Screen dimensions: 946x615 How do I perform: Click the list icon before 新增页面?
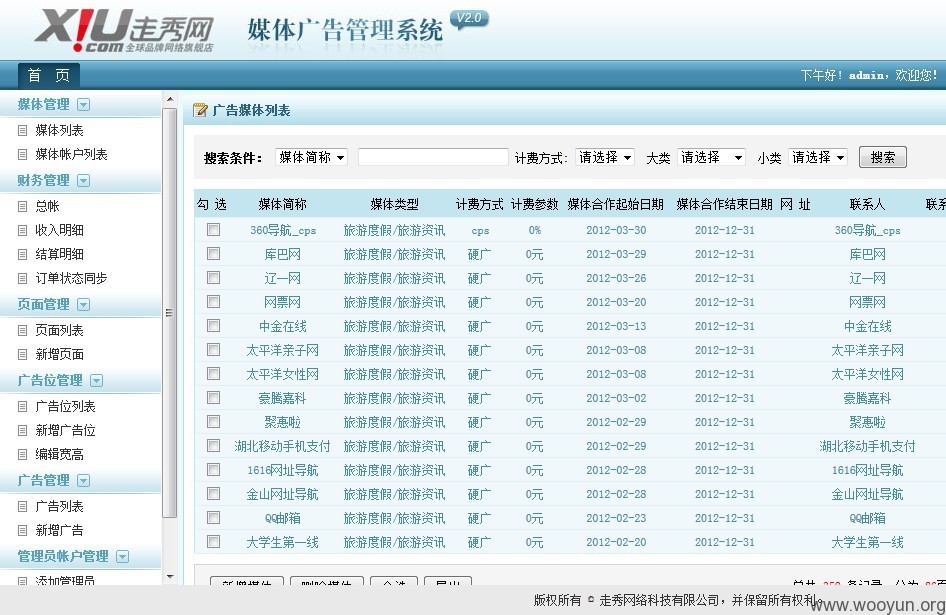point(22,354)
